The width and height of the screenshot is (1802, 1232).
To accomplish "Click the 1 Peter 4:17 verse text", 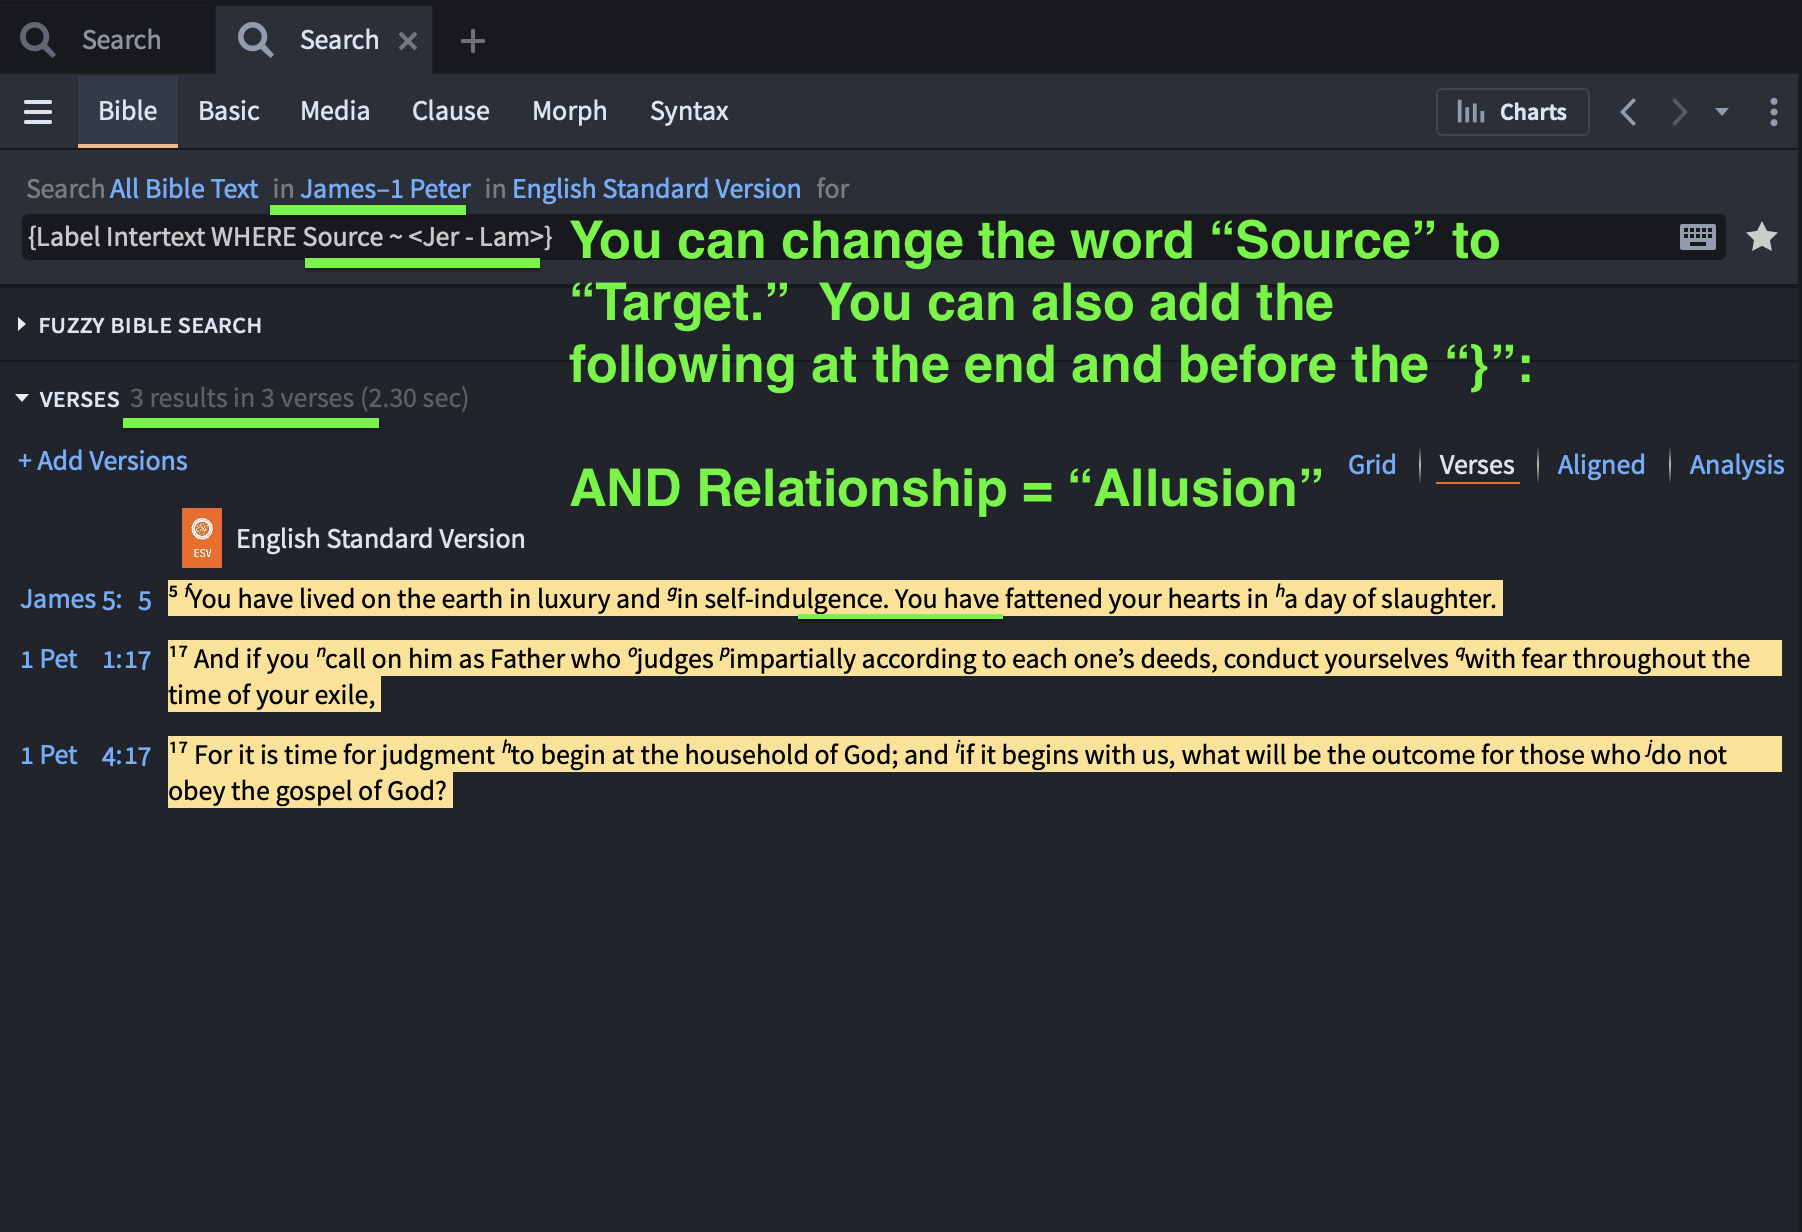I will click(x=975, y=773).
